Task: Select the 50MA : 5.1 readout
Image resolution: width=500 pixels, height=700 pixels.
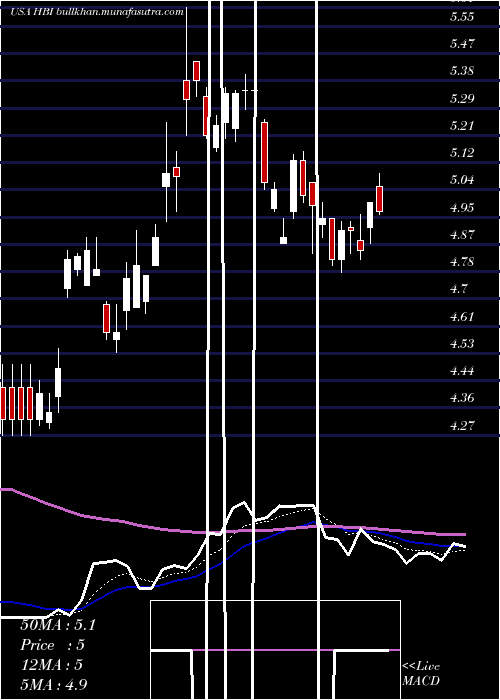Action: 58,625
